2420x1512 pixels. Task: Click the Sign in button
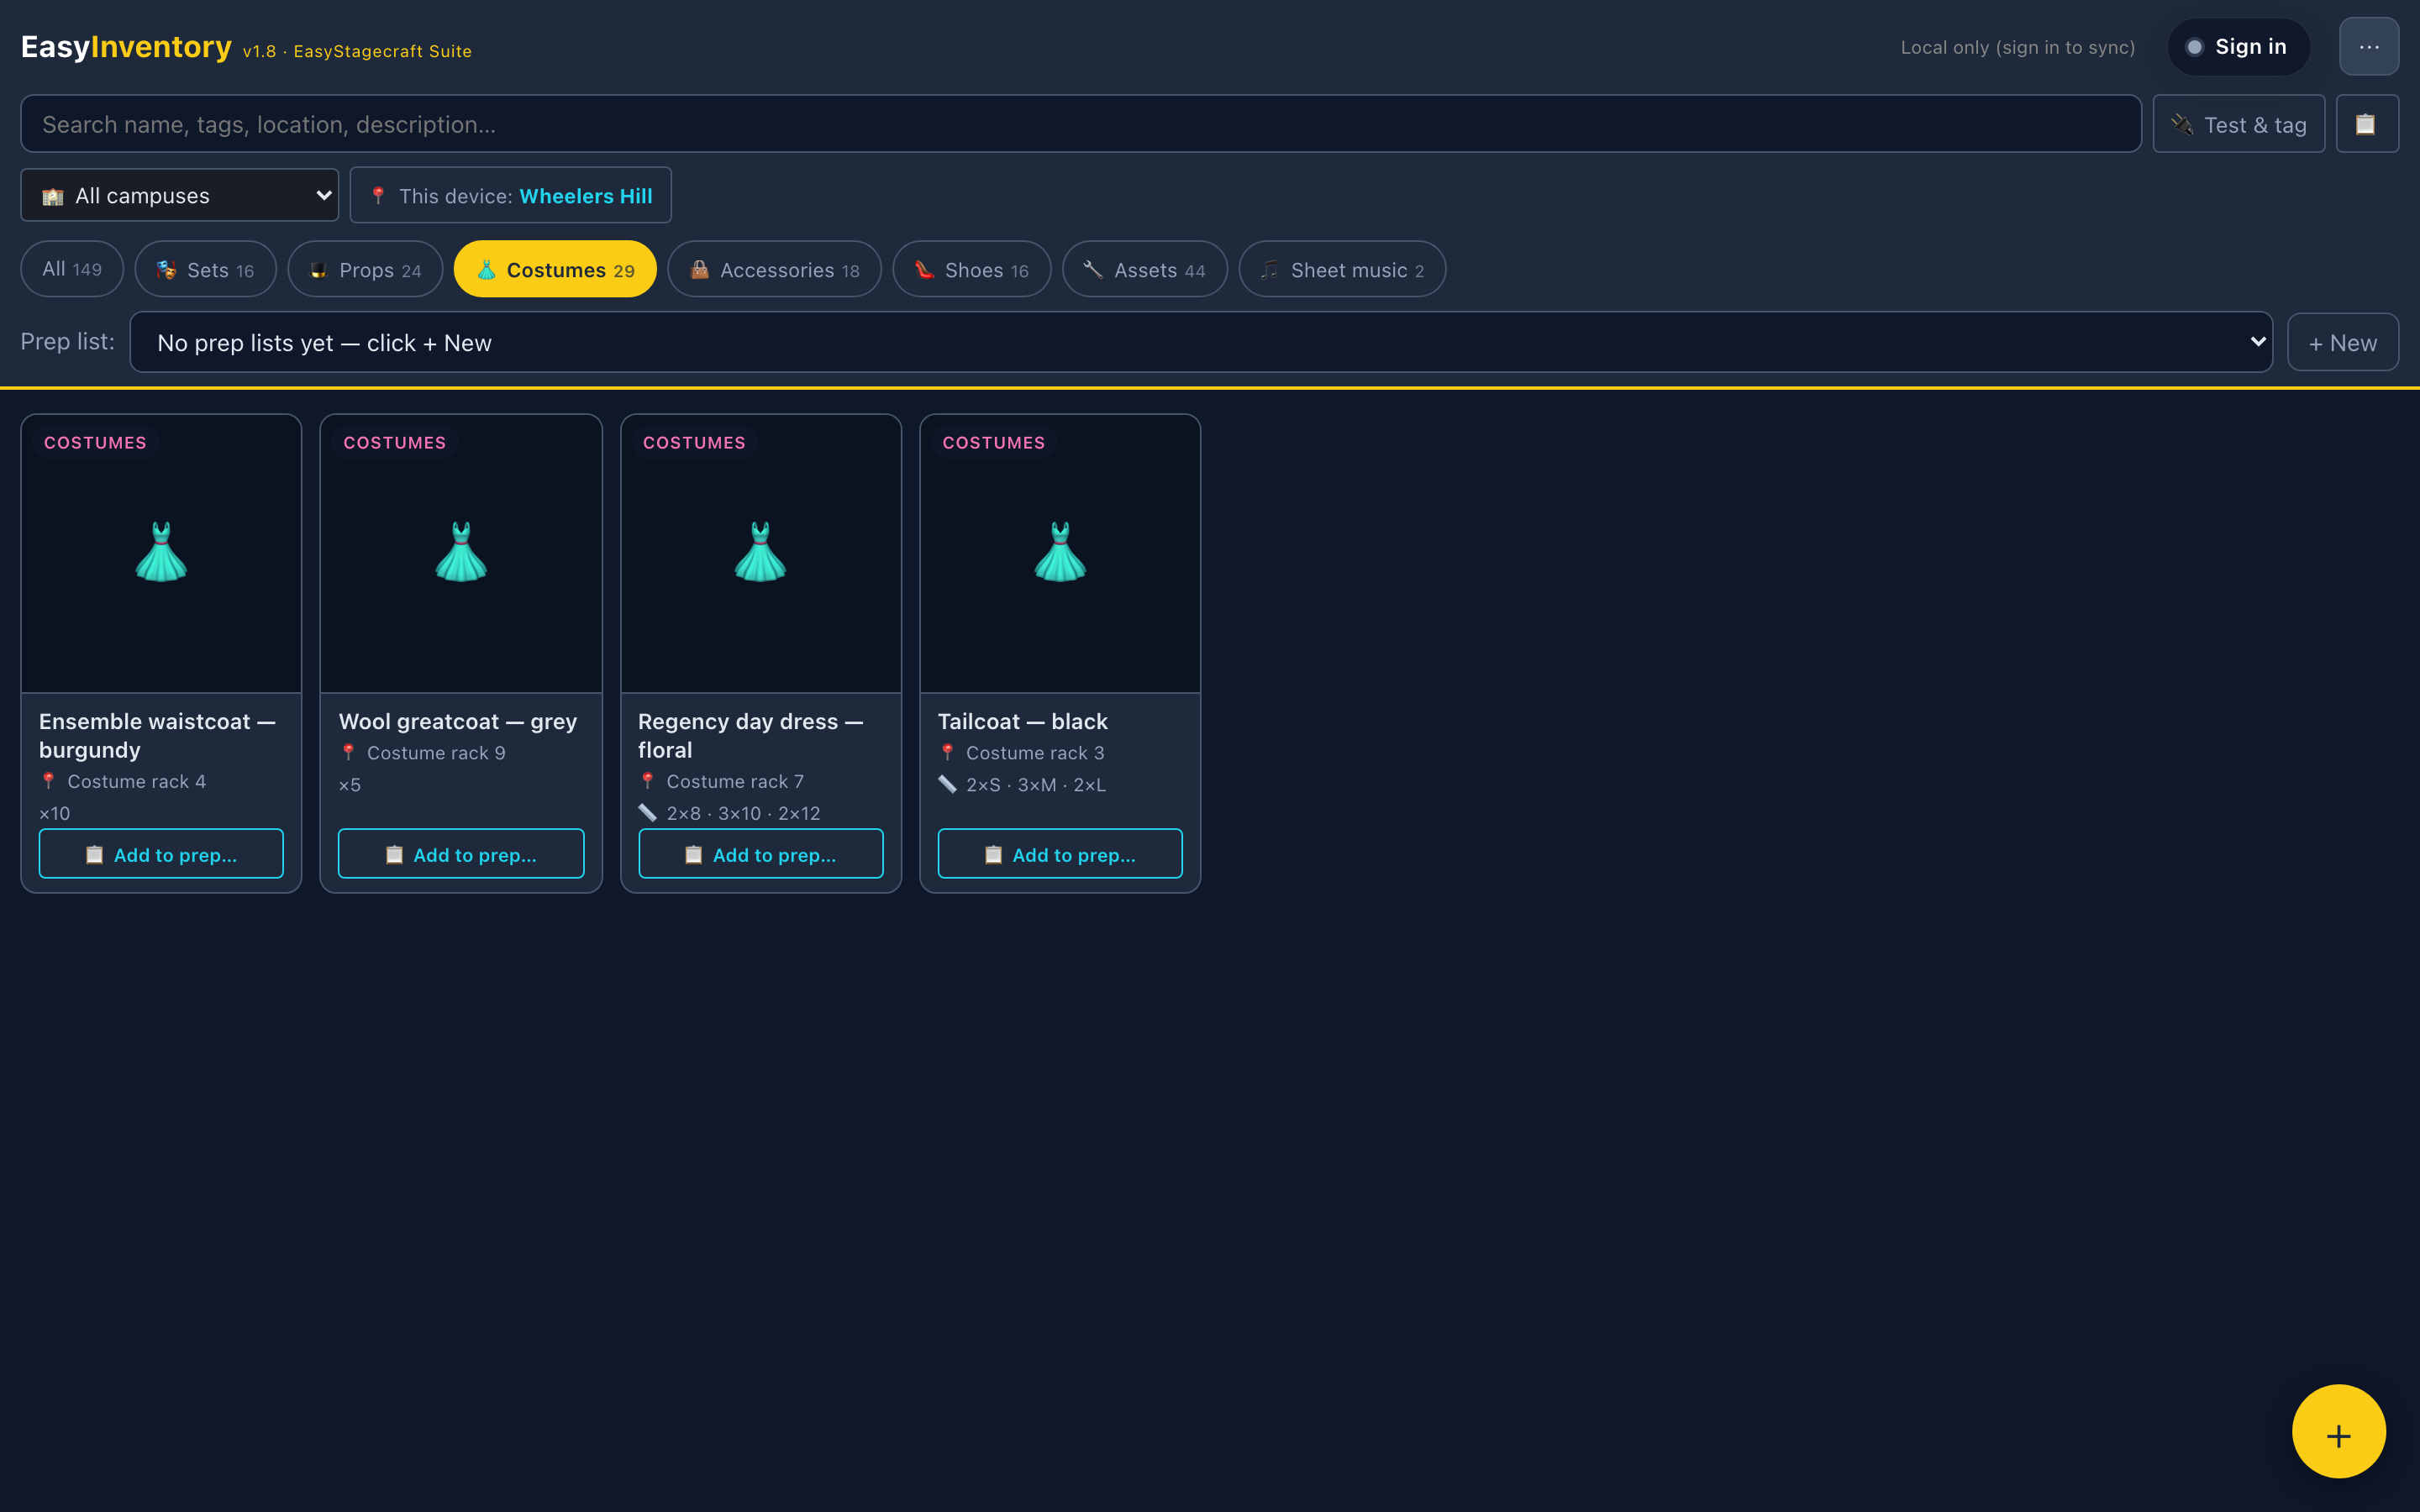coord(2238,47)
